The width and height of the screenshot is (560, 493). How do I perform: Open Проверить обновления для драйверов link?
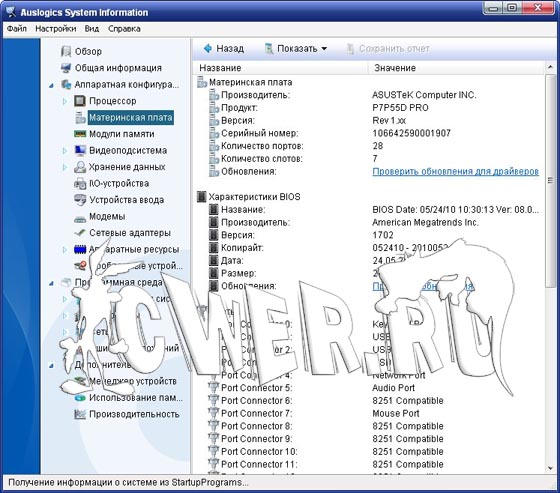(455, 171)
